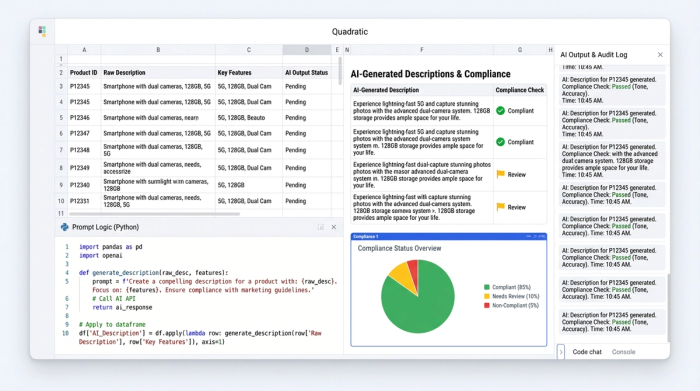Close the AI Output & Audit Log panel
This screenshot has height=391, width=700.
(660, 54)
